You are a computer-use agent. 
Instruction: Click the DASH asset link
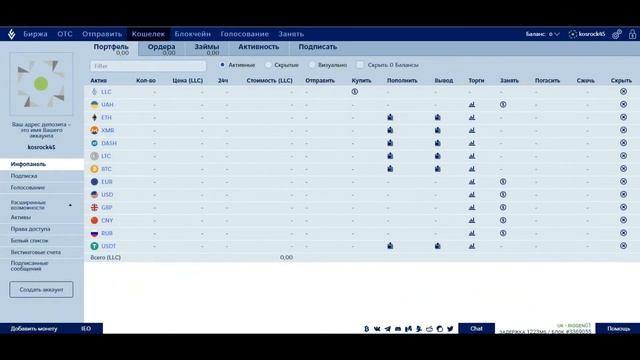[x=109, y=143]
